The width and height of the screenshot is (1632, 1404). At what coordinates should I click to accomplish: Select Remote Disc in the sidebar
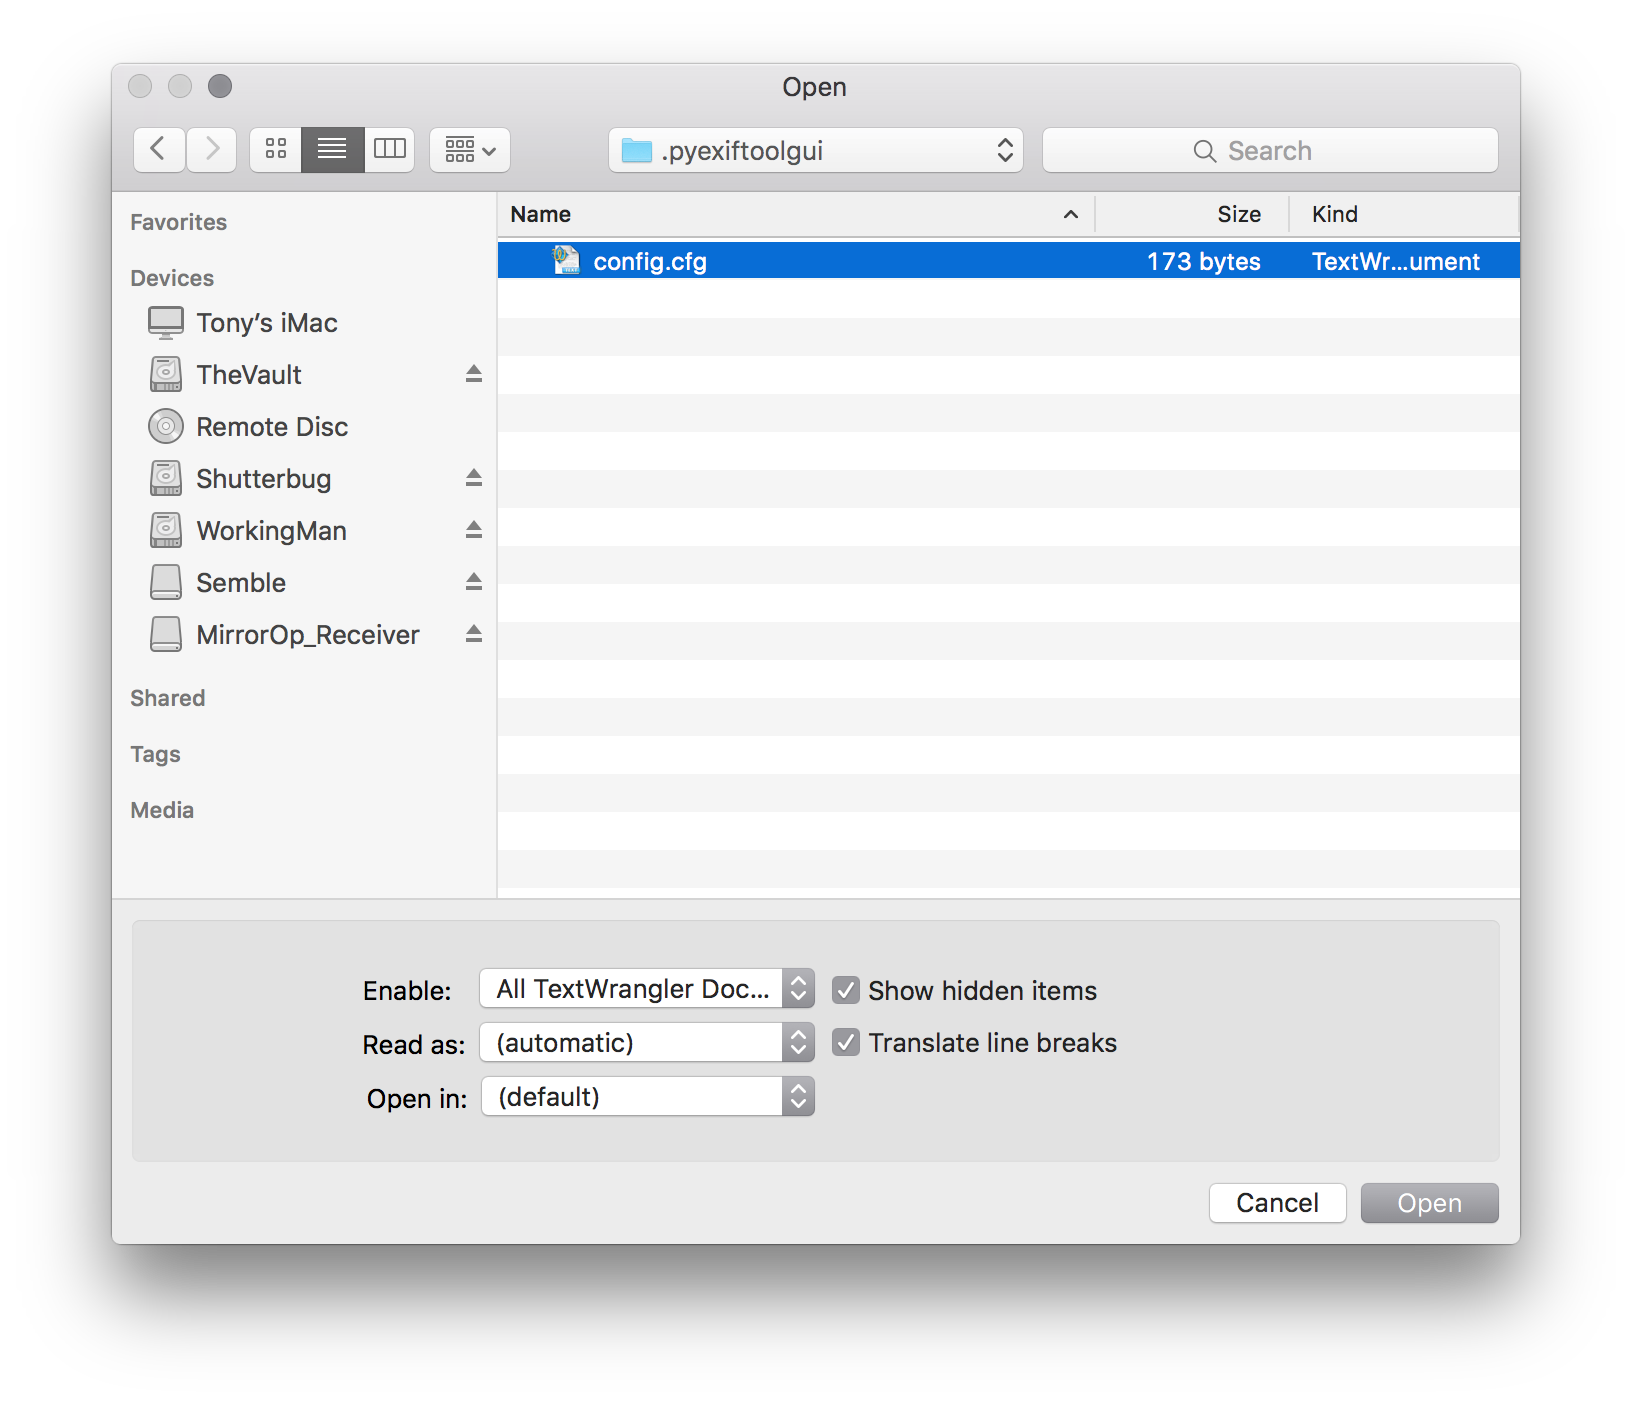(x=304, y=427)
